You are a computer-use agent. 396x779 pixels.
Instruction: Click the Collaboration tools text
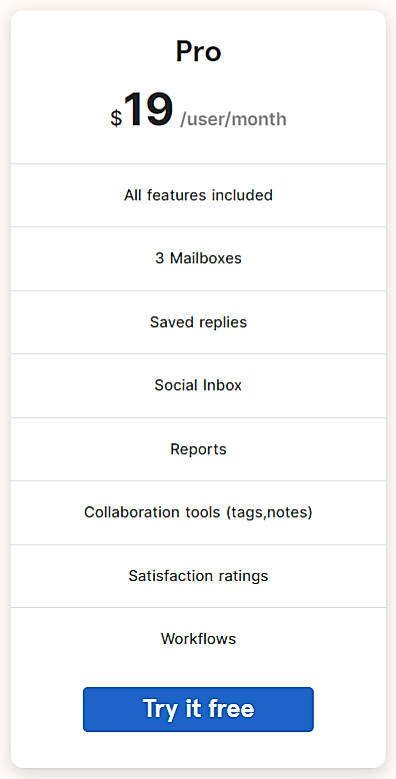pos(152,512)
